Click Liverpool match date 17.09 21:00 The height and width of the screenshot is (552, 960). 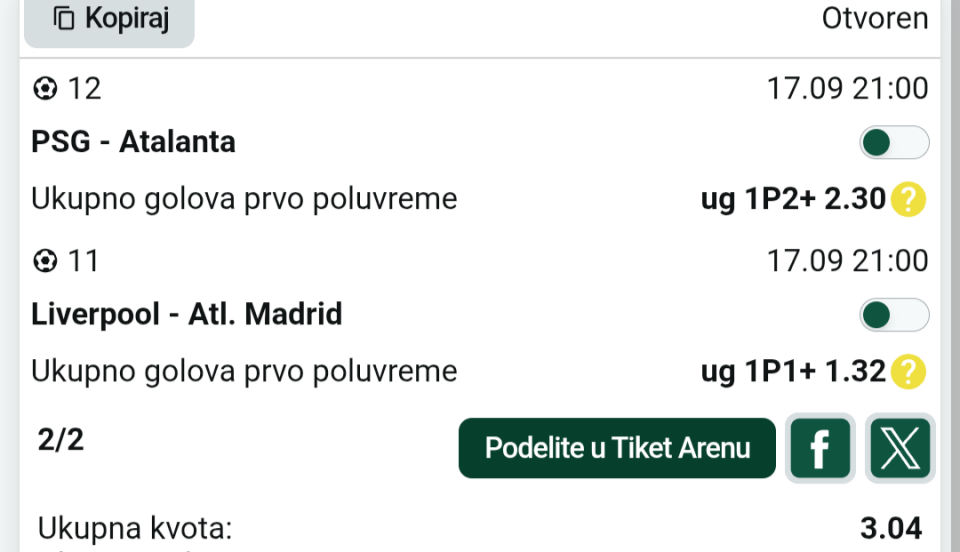pyautogui.click(x=847, y=261)
